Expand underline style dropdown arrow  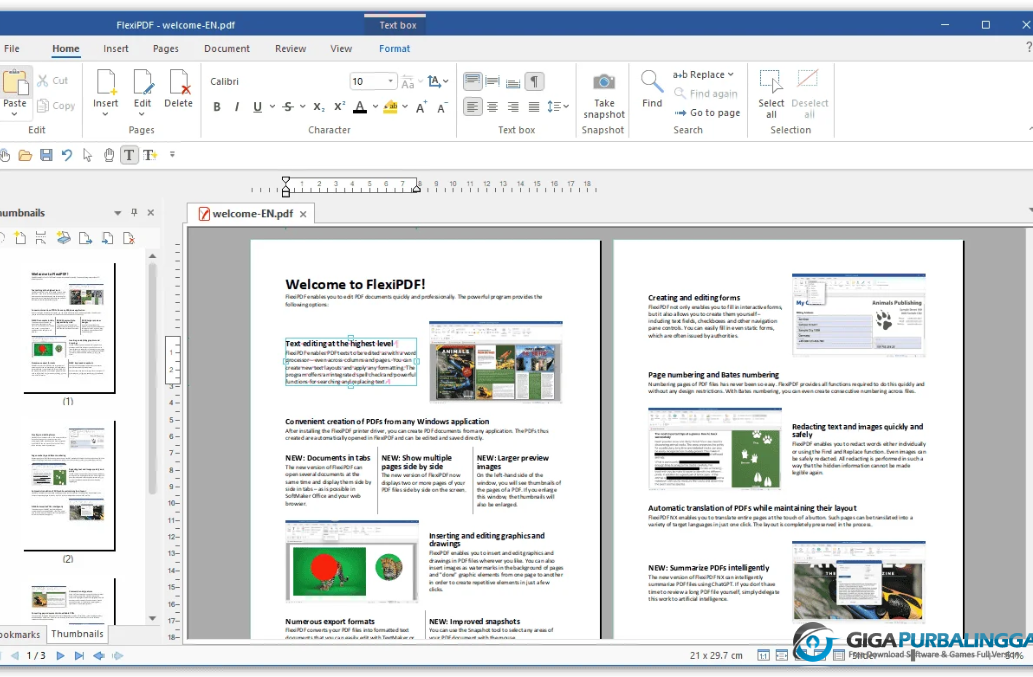(272, 107)
